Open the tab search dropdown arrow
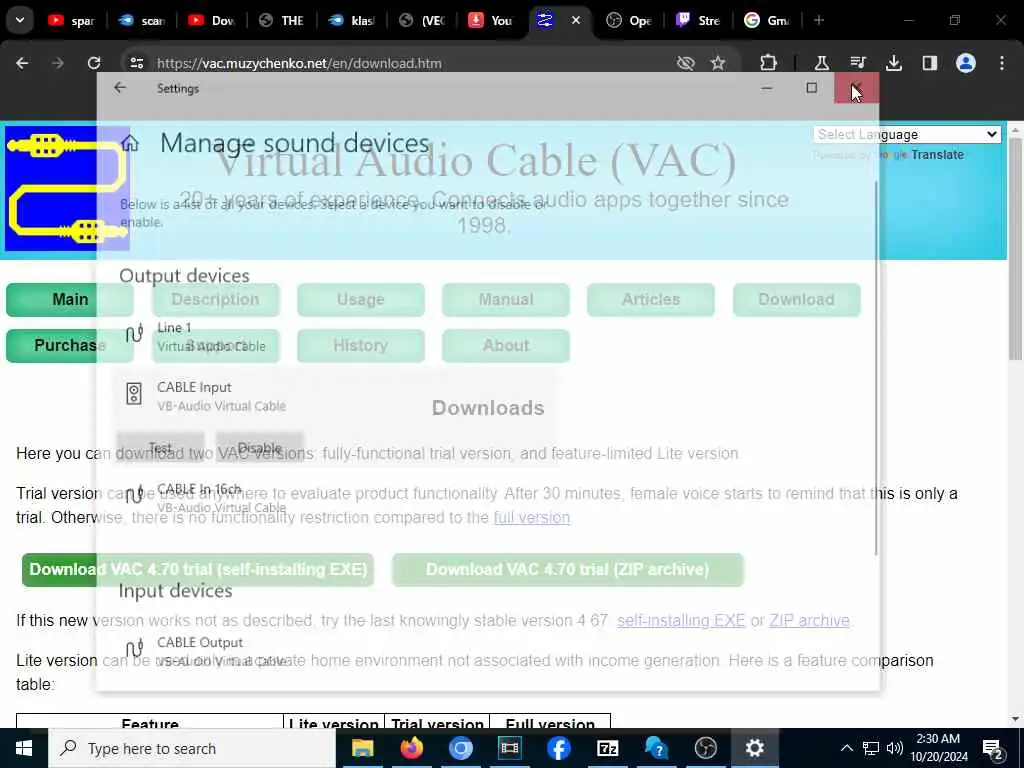This screenshot has height=768, width=1024. (20, 20)
